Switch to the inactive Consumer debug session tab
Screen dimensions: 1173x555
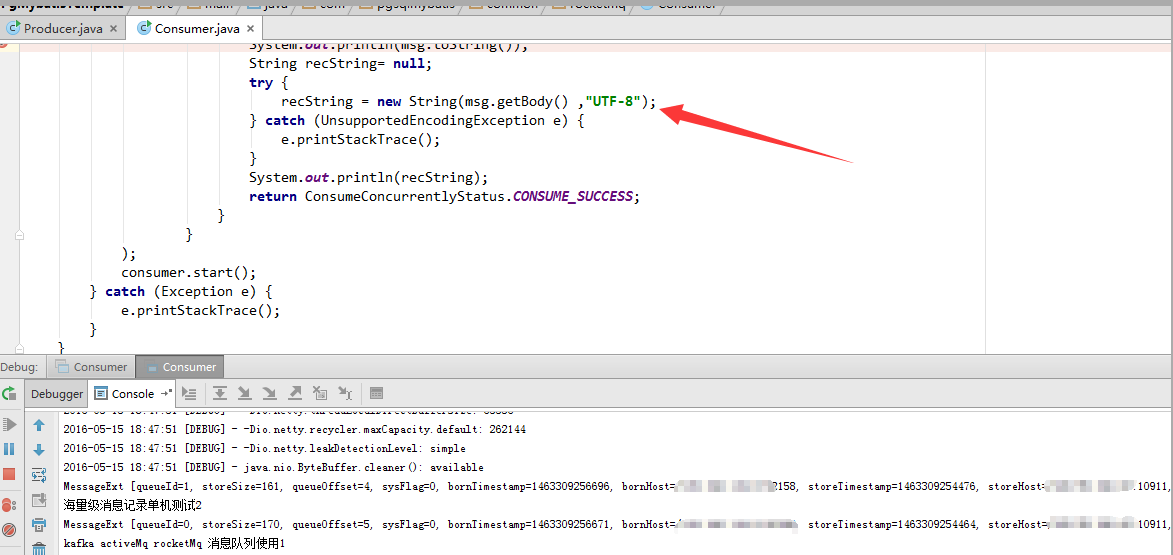(x=91, y=367)
